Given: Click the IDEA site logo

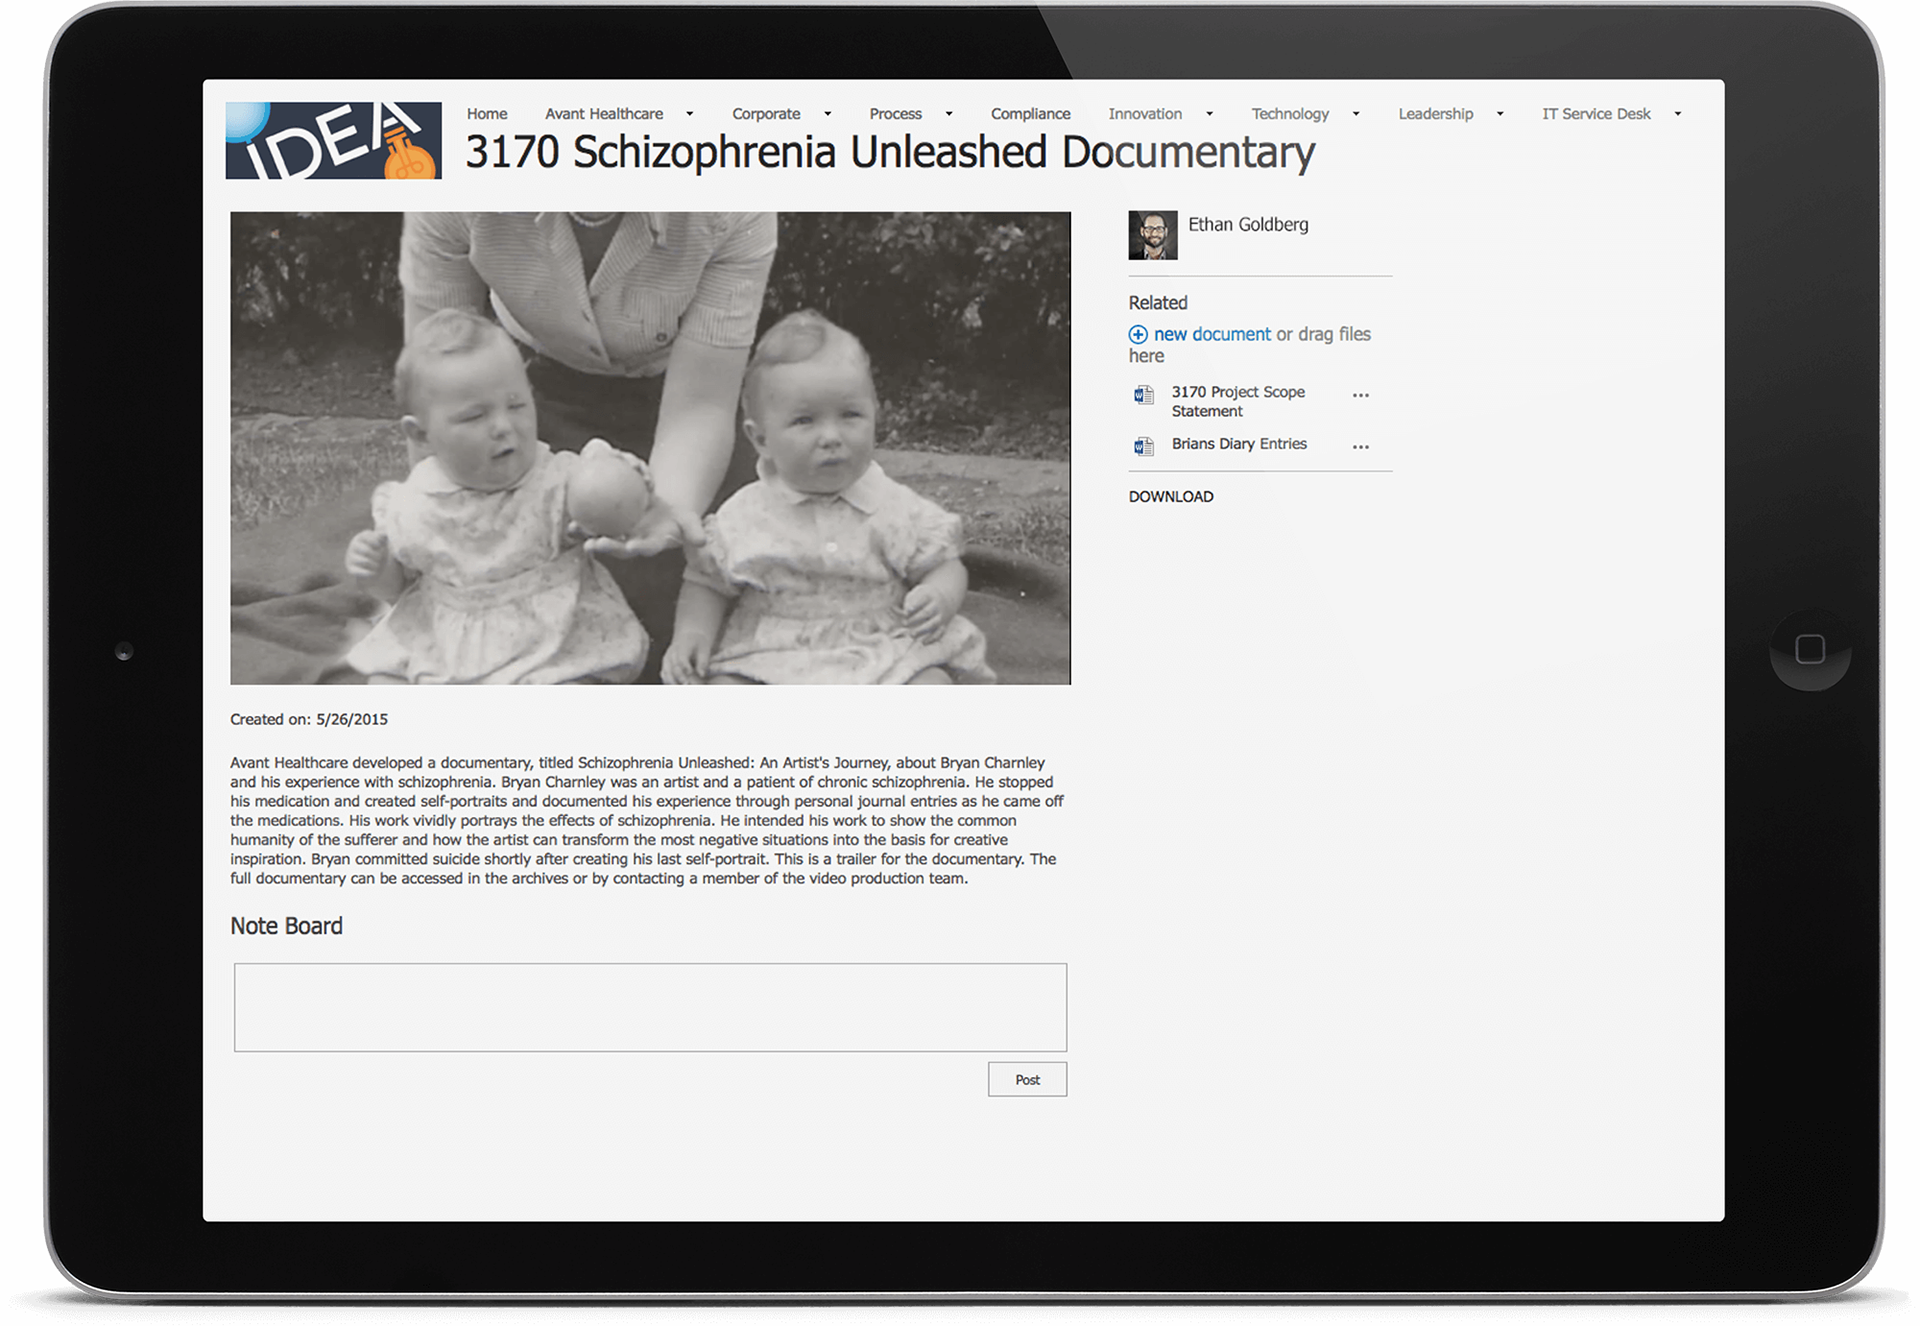Looking at the screenshot, I should point(333,141).
